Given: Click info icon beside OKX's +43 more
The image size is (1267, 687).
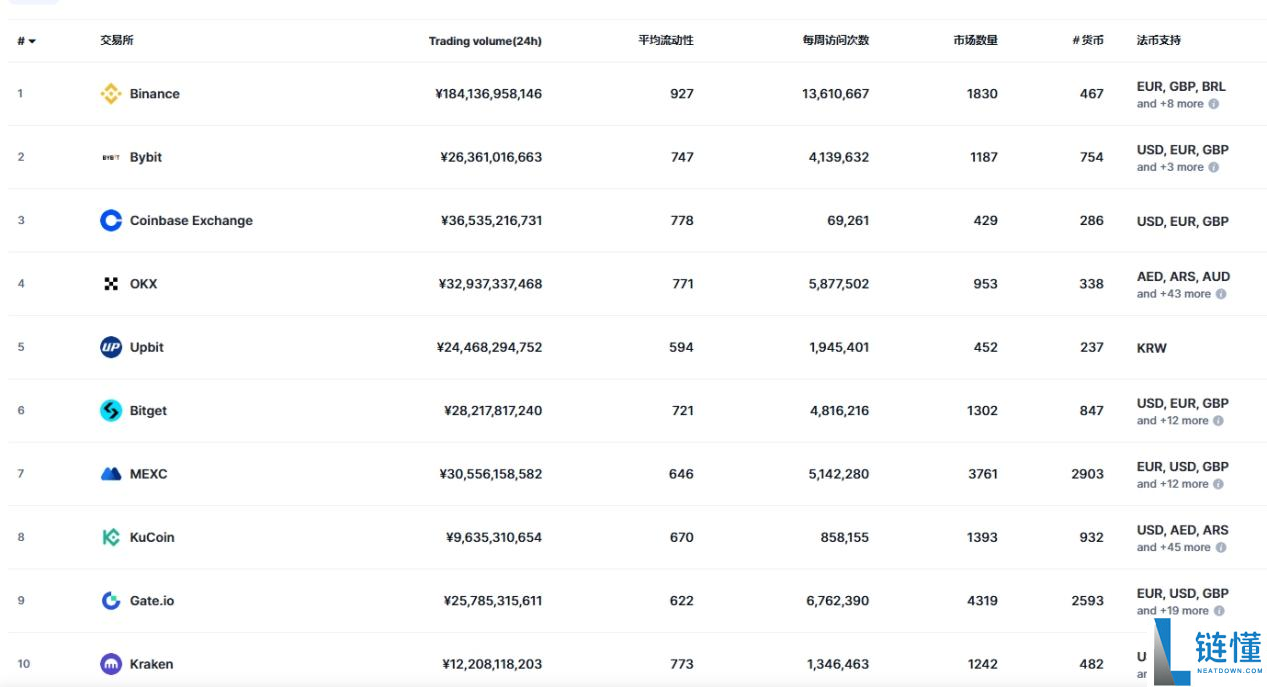Looking at the screenshot, I should coord(1220,294).
